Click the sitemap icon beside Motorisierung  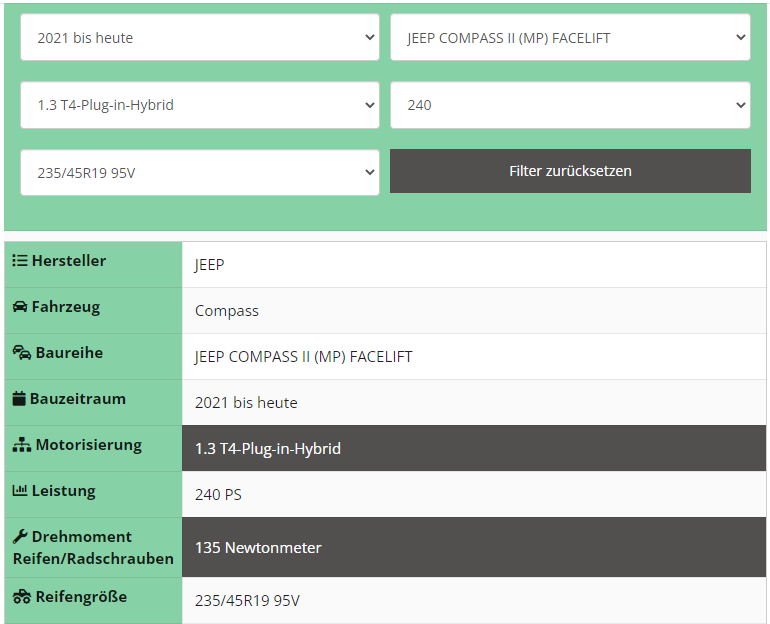pos(22,445)
